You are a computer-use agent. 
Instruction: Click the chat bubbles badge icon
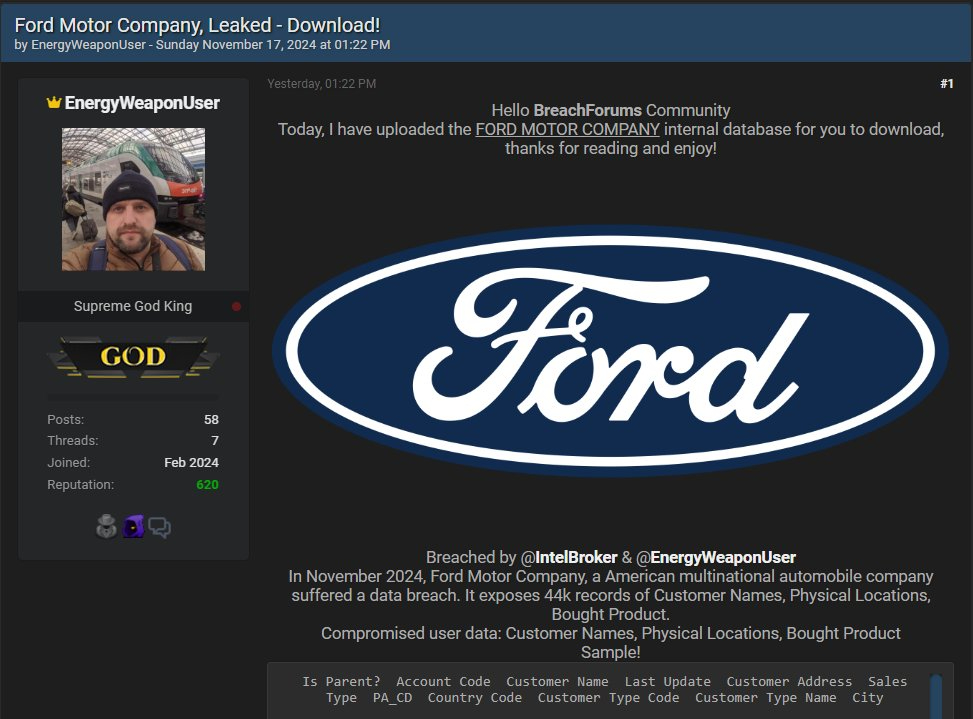point(160,527)
